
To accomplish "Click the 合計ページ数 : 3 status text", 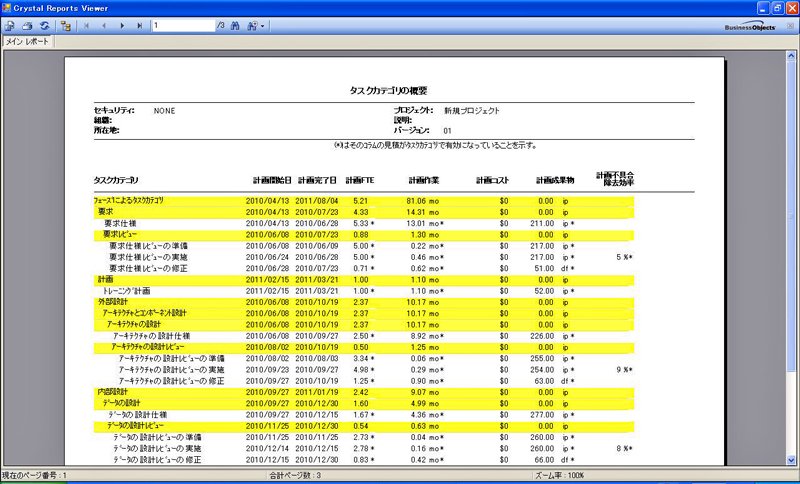I will coord(296,475).
